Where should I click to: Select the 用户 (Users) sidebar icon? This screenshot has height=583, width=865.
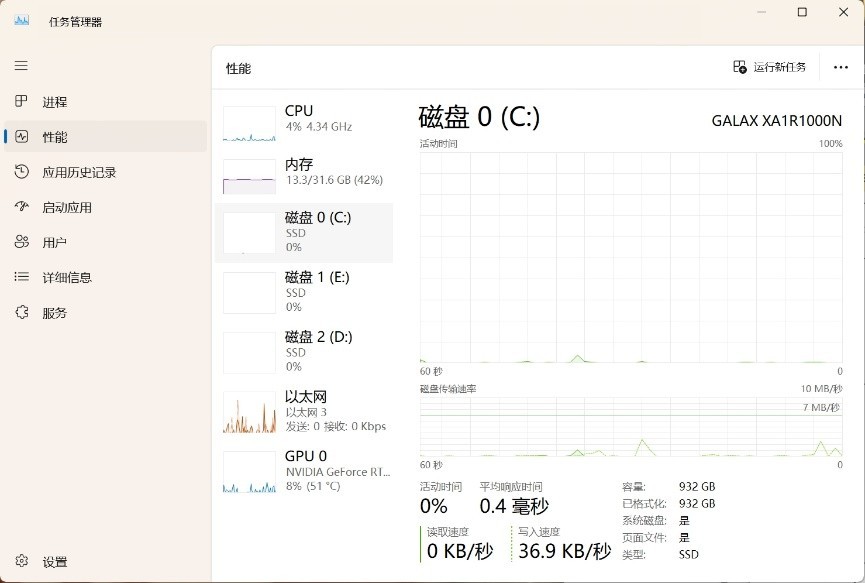pos(22,242)
